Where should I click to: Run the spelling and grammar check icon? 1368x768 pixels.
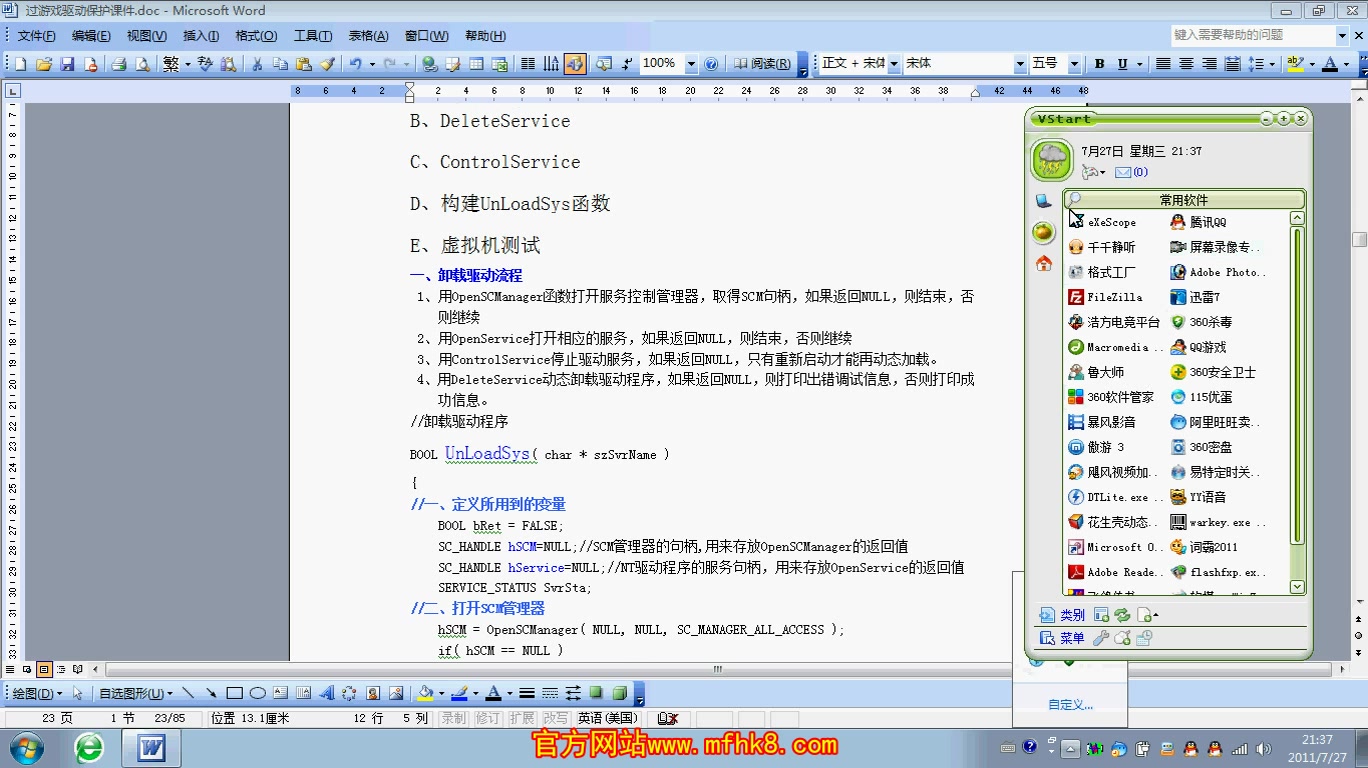205,64
